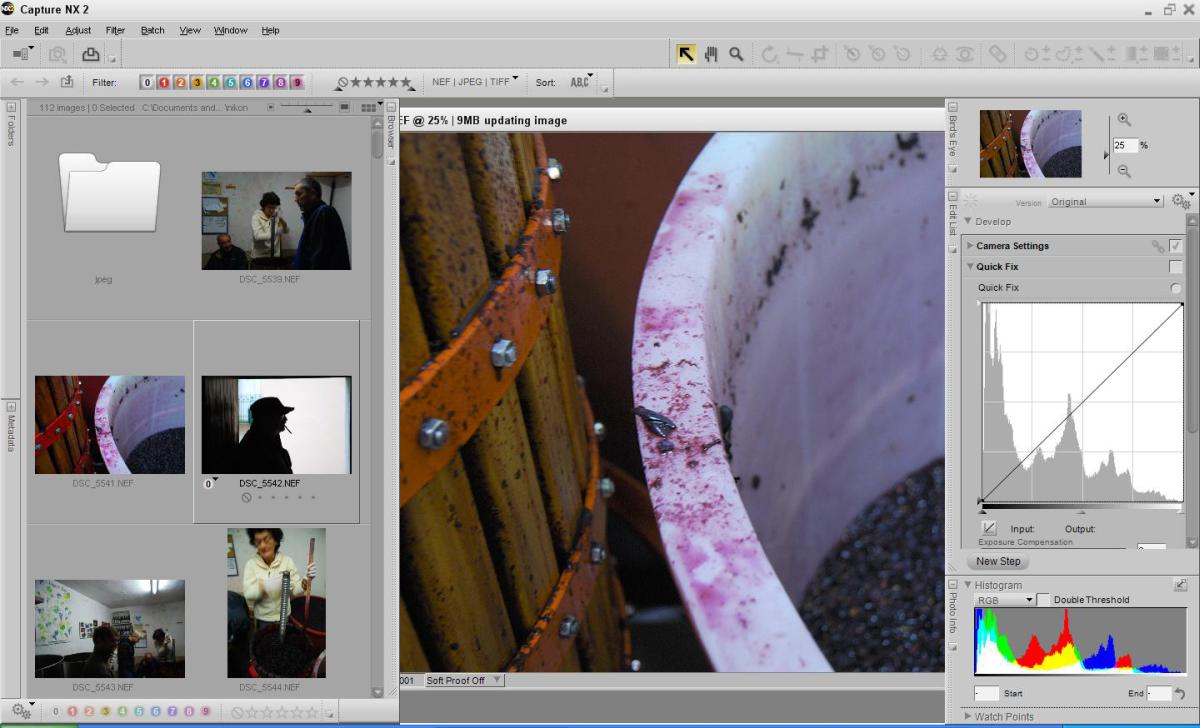Open the Adjust menu
The width and height of the screenshot is (1200, 728).
[78, 30]
